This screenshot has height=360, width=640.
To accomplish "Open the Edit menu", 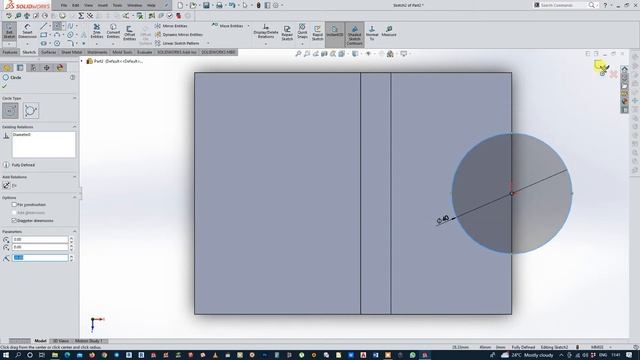I will (76, 5).
